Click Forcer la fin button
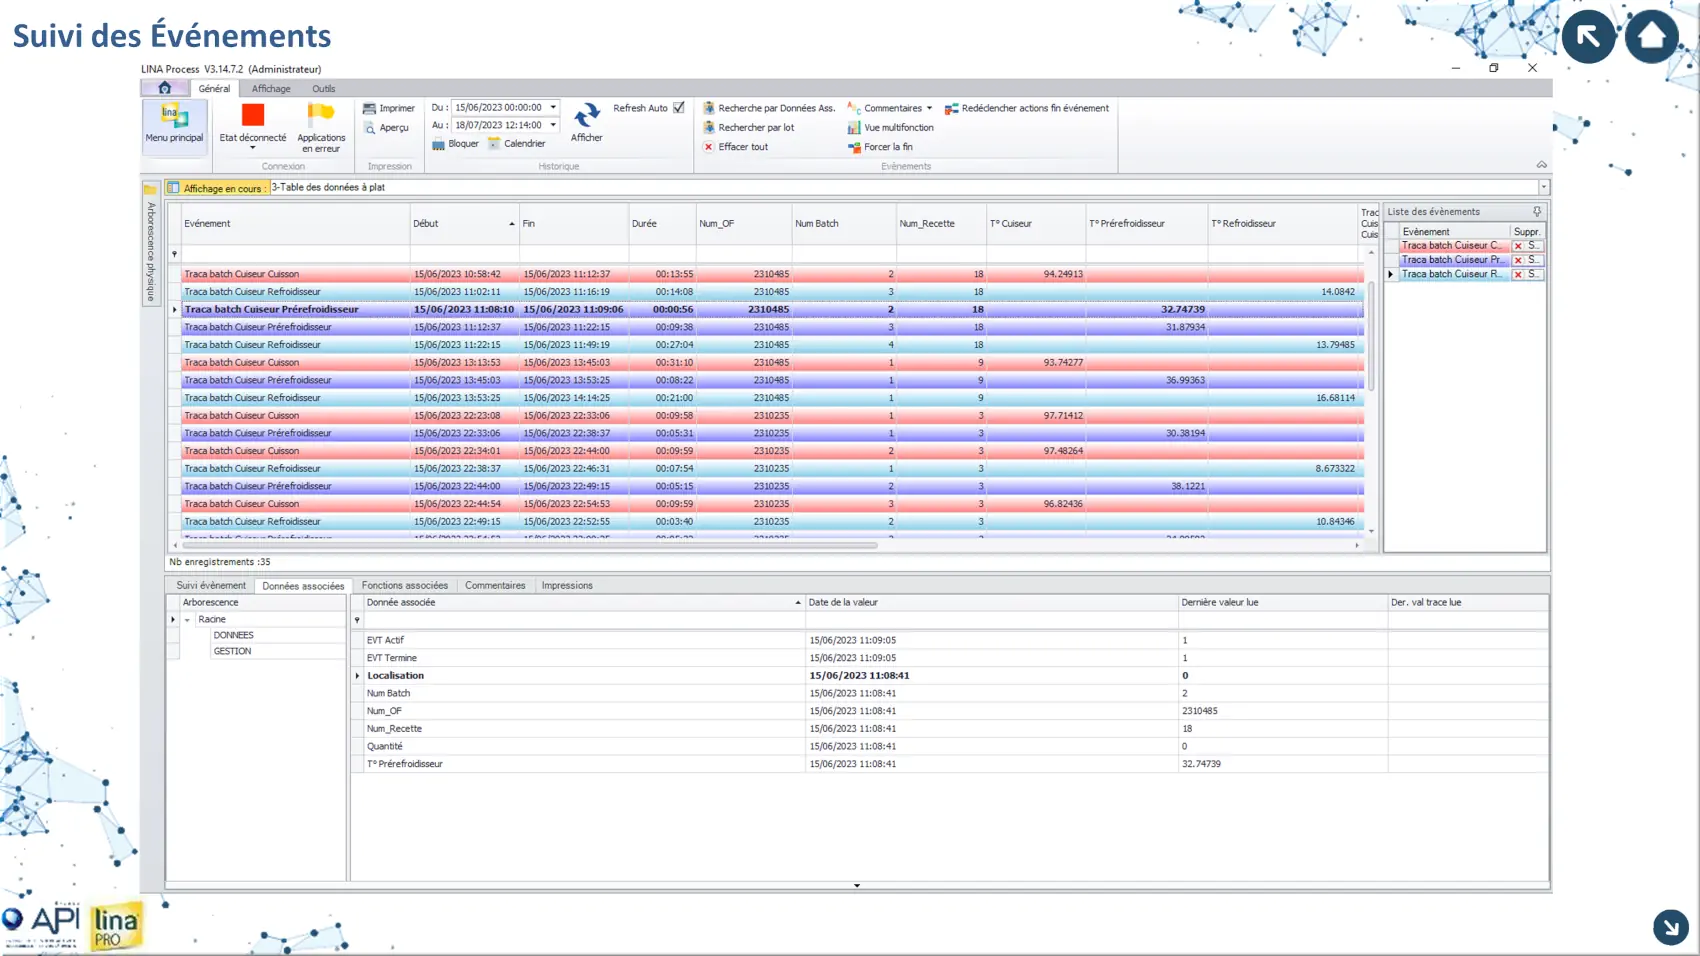This screenshot has width=1700, height=956. coord(887,147)
